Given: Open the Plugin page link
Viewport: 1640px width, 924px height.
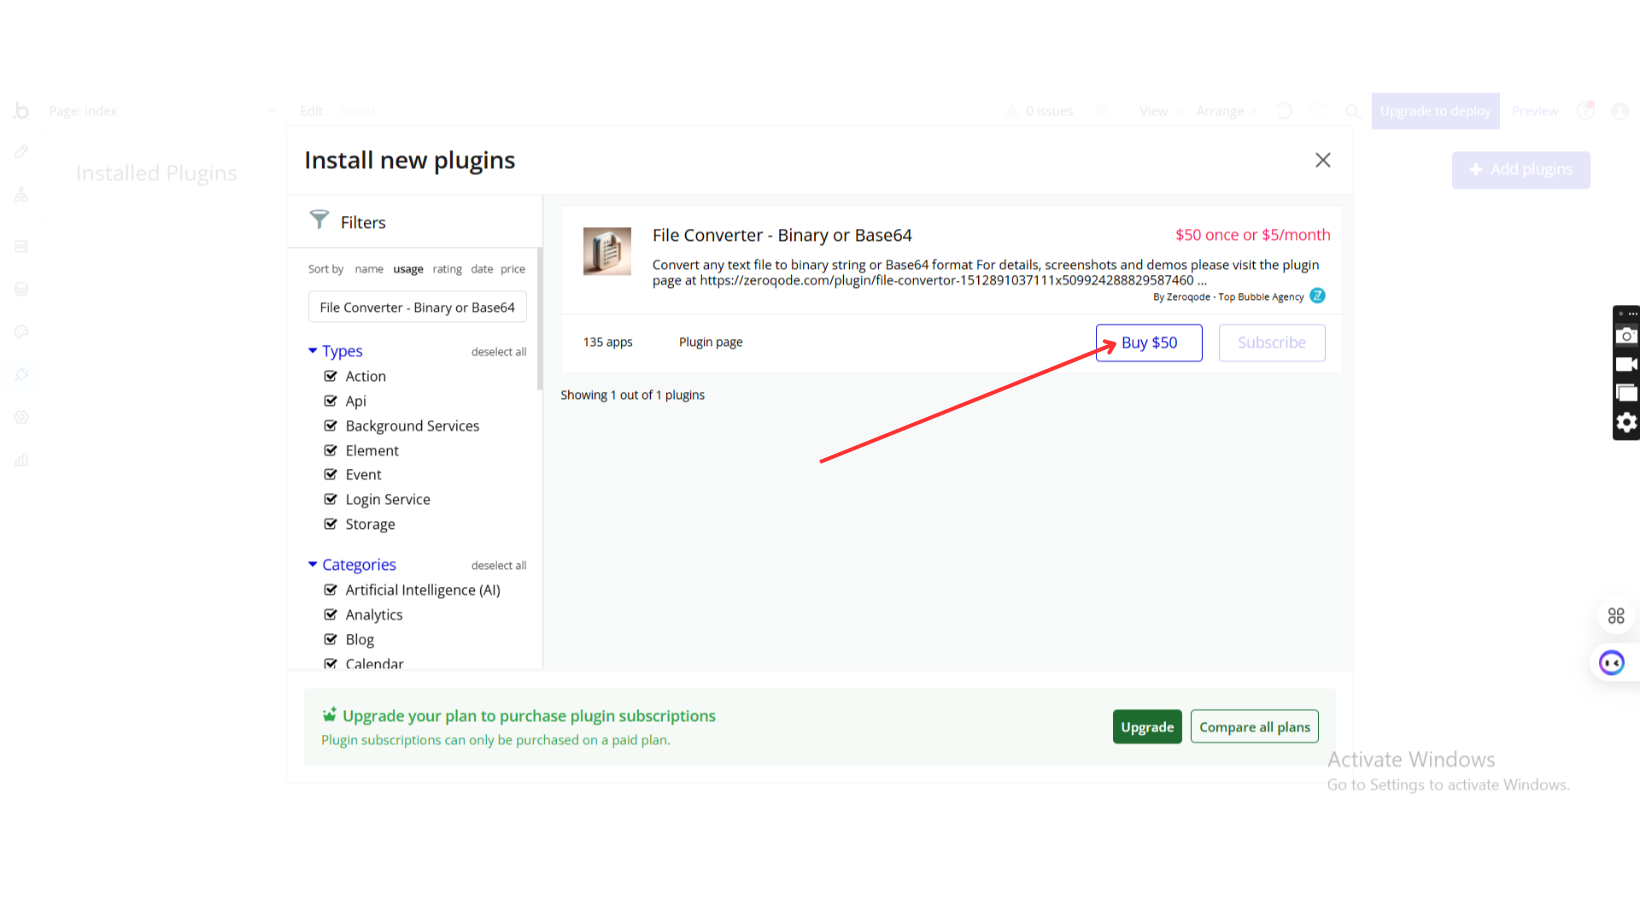Looking at the screenshot, I should click(x=710, y=342).
